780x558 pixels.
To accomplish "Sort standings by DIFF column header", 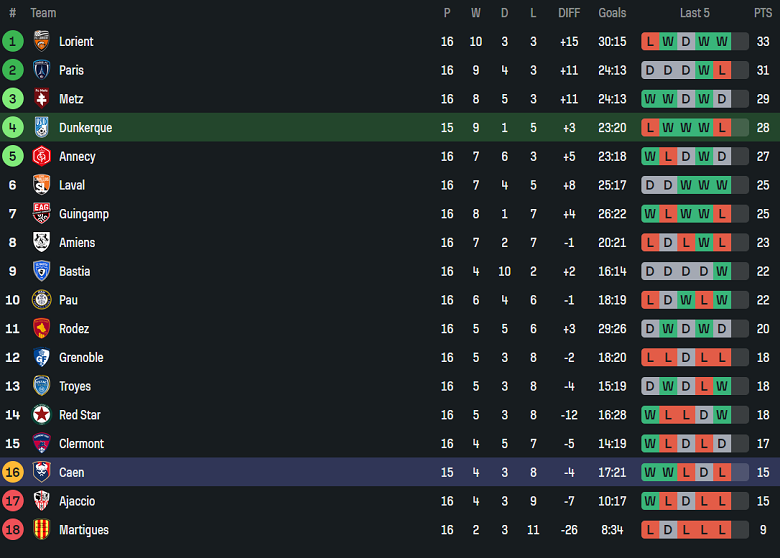I will pyautogui.click(x=569, y=13).
